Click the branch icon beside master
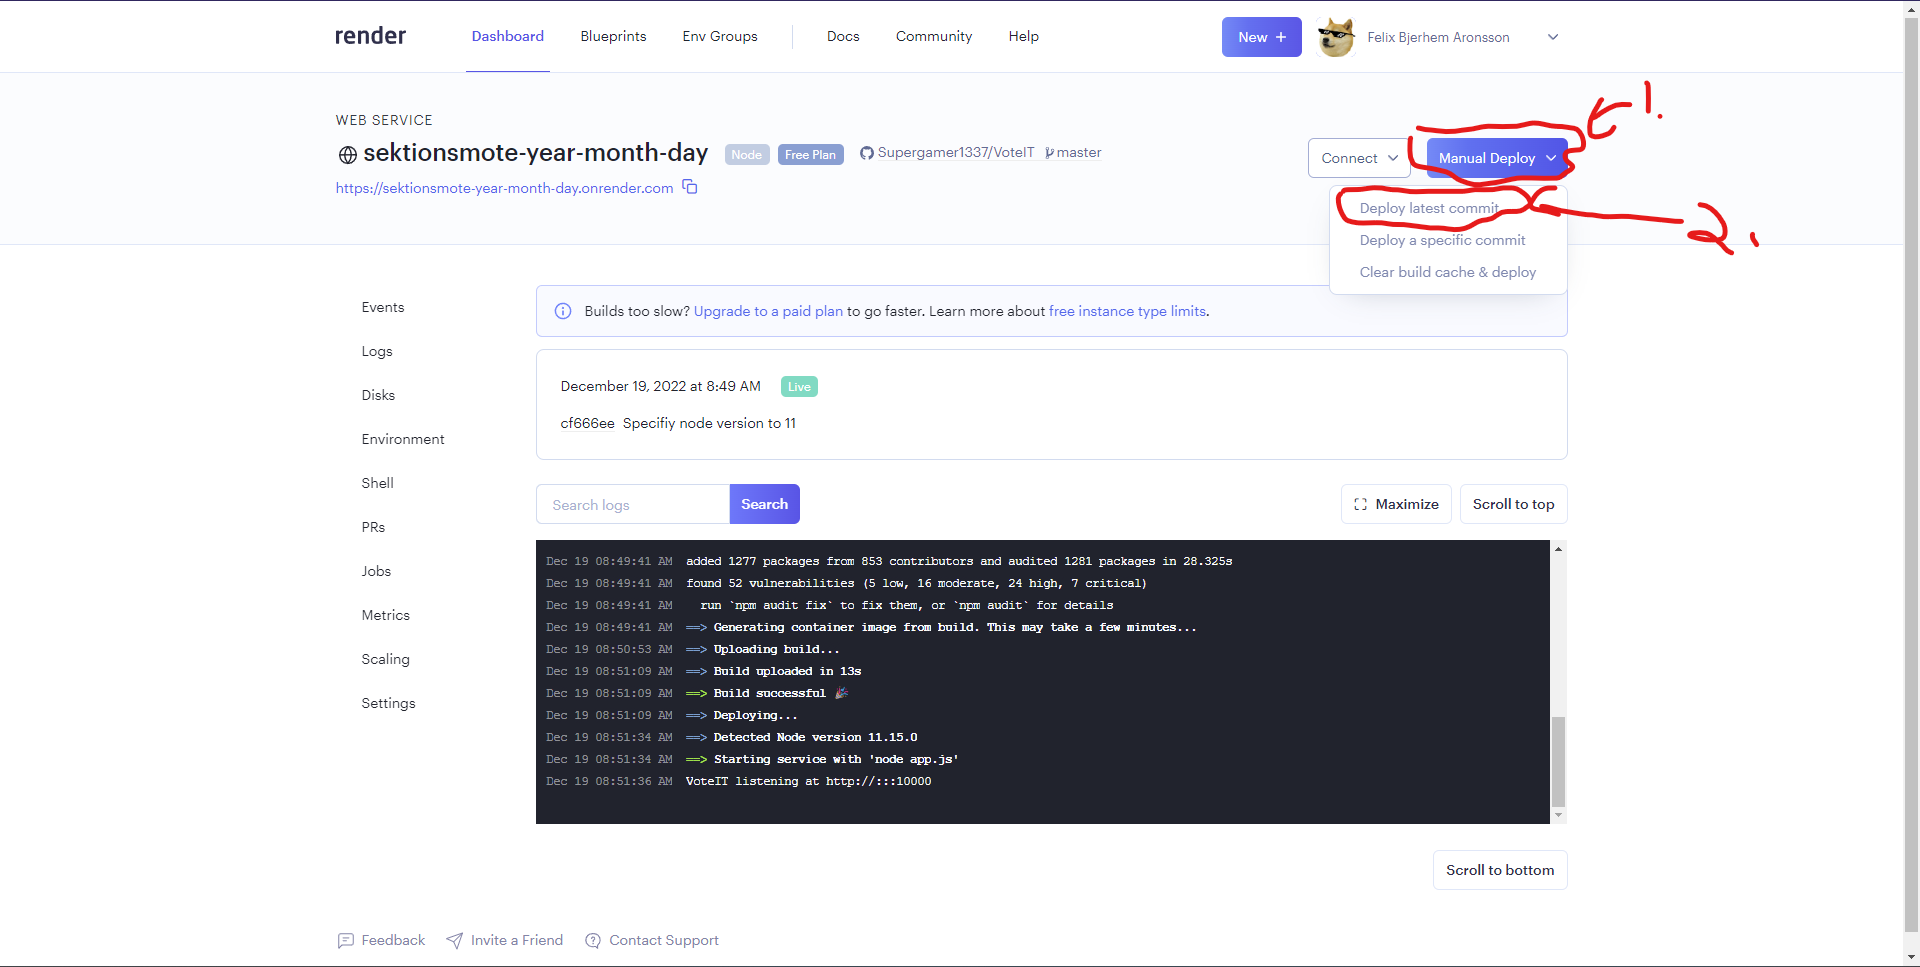1920x967 pixels. [x=1049, y=153]
